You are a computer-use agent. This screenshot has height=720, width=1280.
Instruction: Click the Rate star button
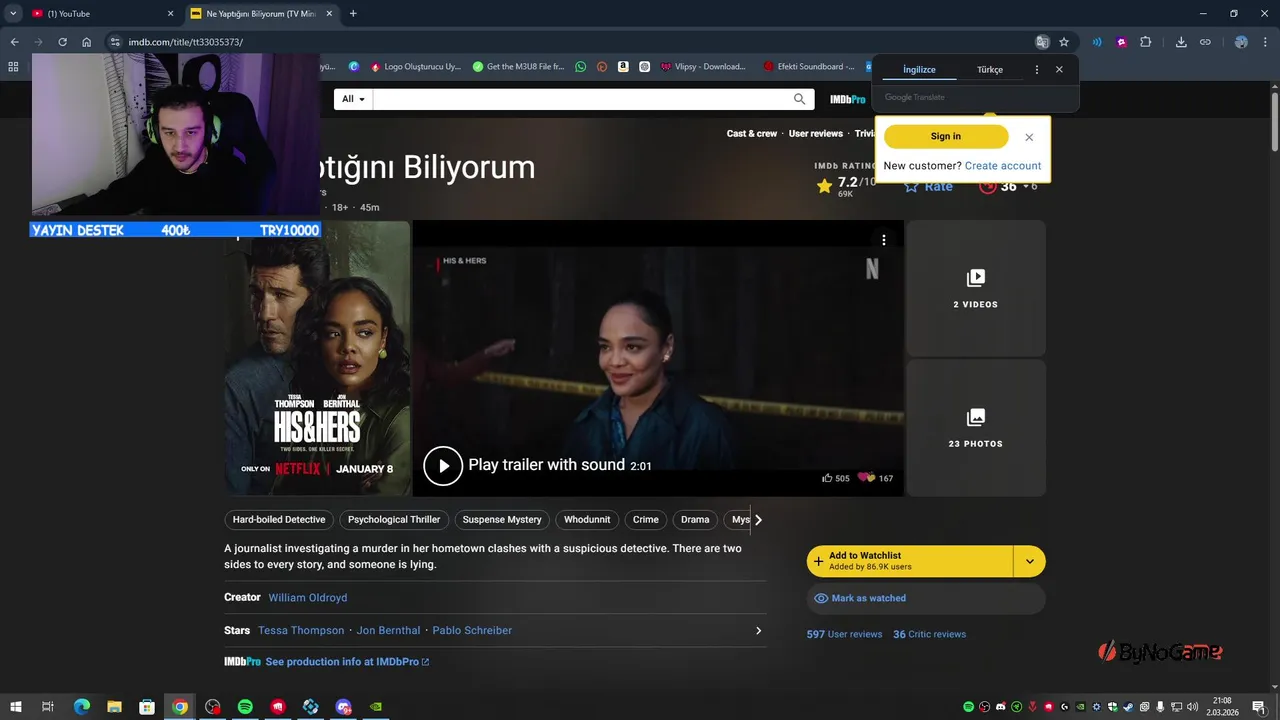928,186
